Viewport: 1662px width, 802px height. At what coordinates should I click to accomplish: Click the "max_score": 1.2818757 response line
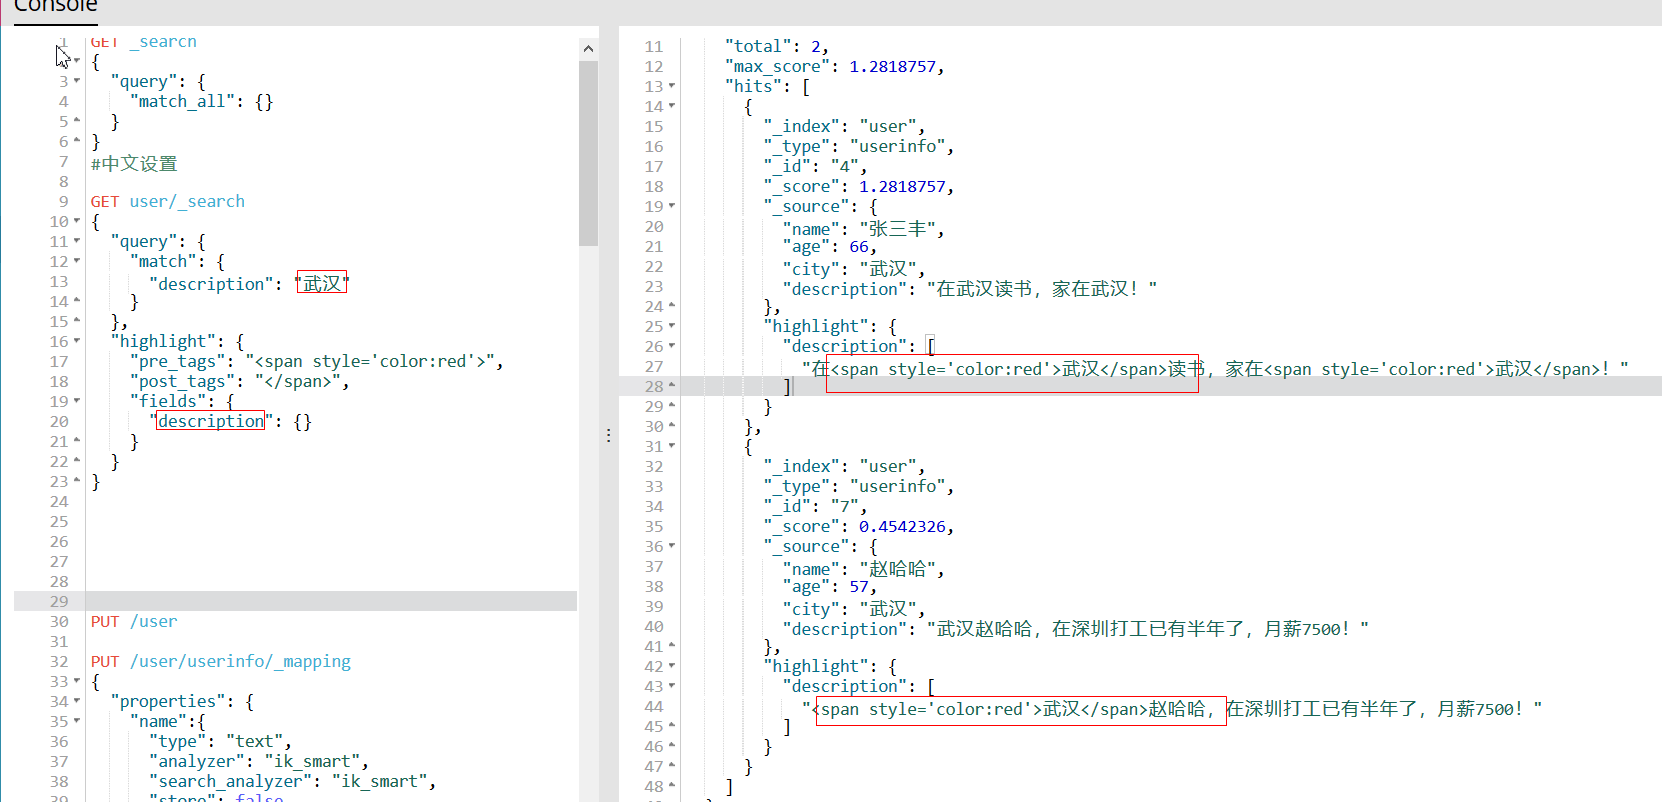coord(835,66)
